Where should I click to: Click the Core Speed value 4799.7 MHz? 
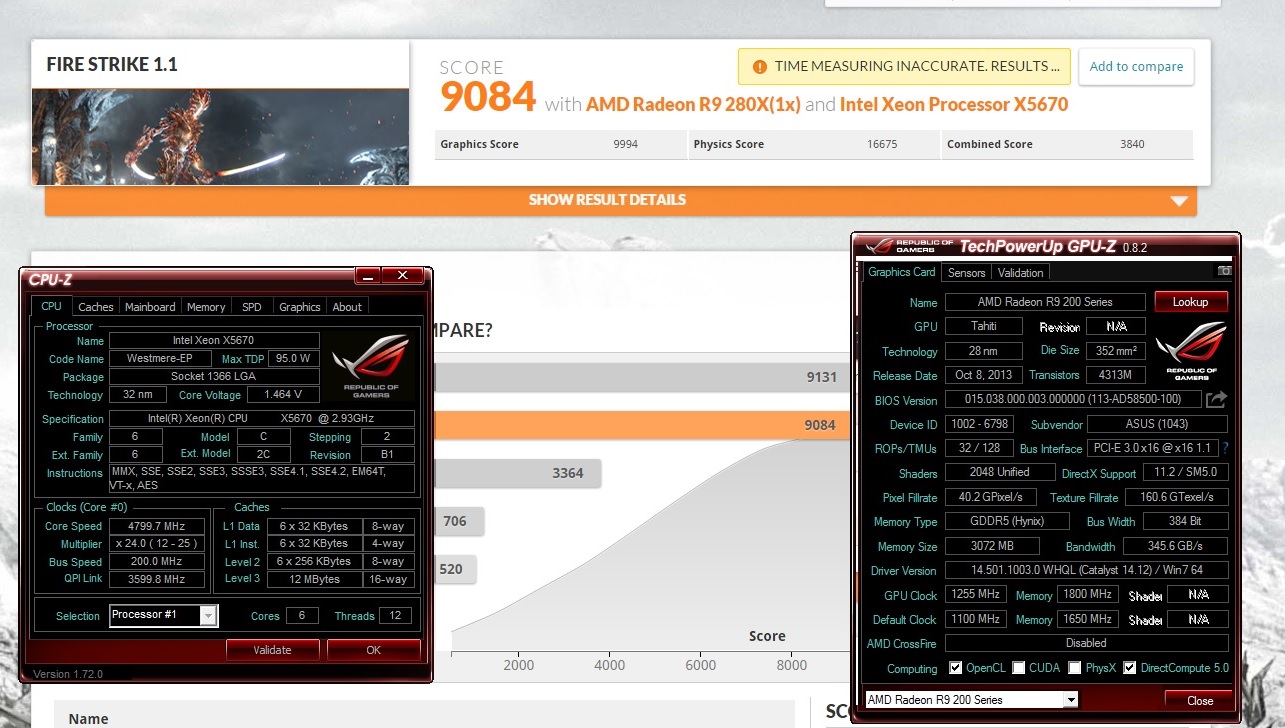pyautogui.click(x=159, y=526)
